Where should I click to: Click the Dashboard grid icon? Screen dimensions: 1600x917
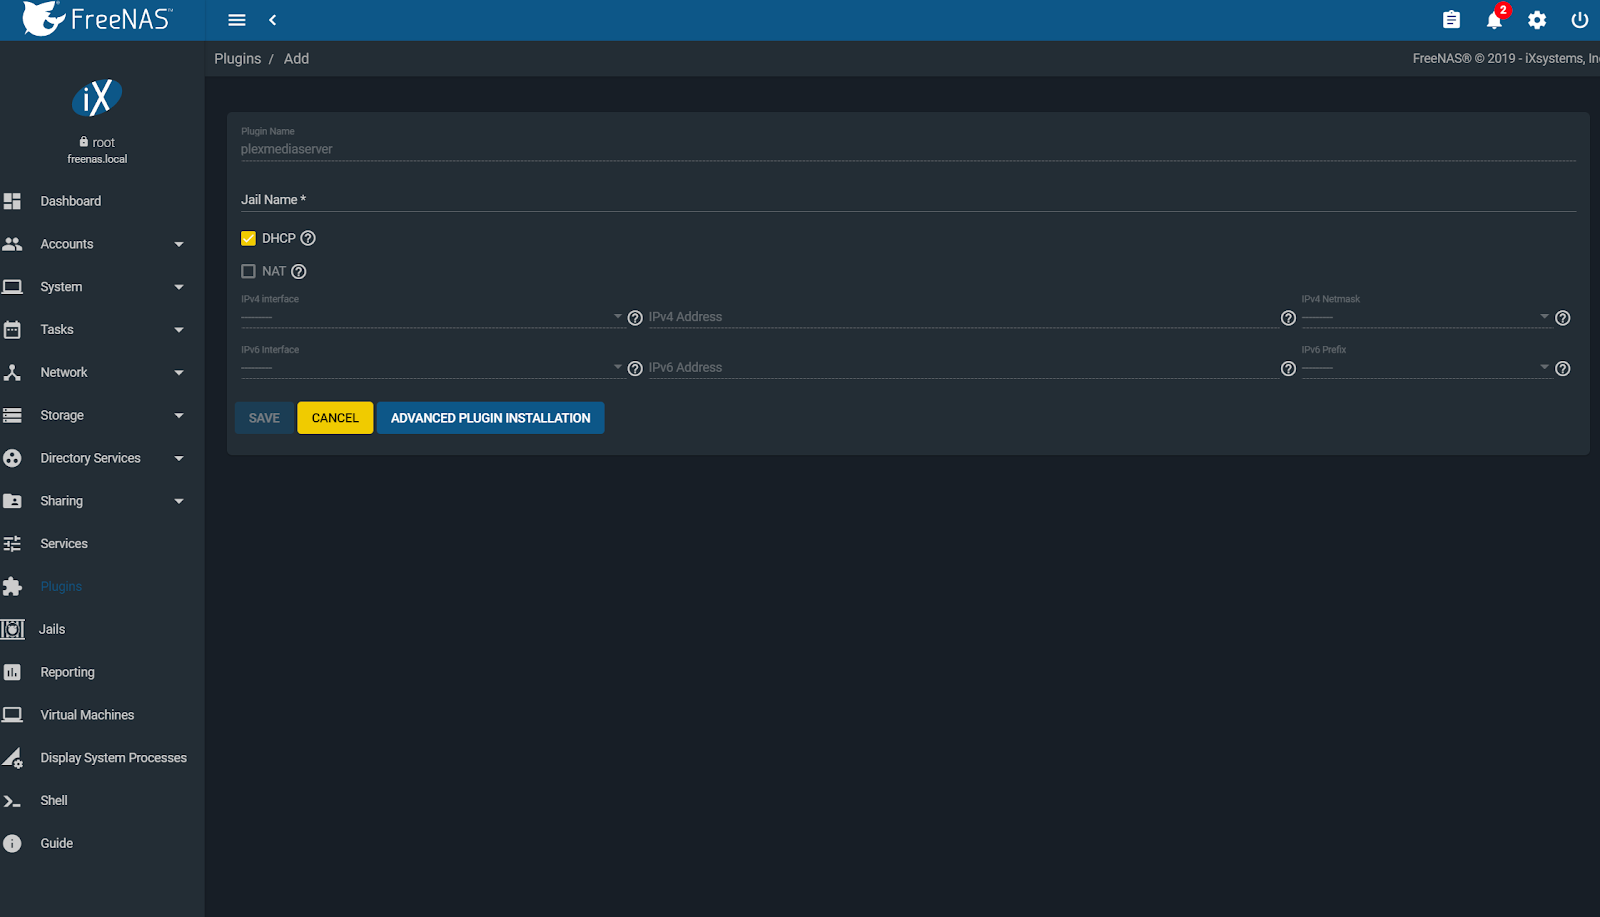point(12,201)
